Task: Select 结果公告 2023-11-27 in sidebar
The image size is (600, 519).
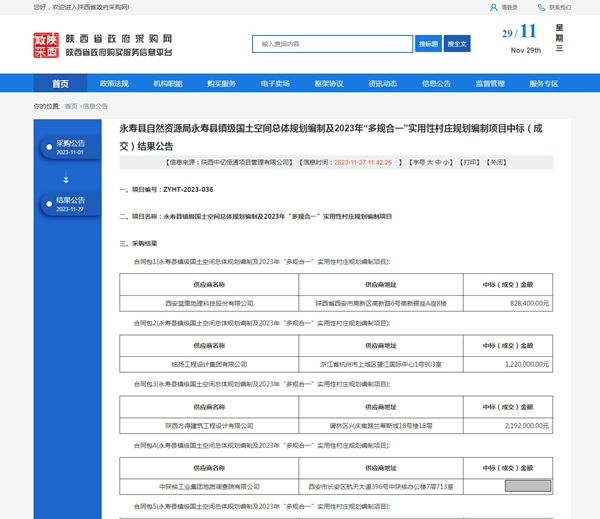Action: (x=70, y=204)
